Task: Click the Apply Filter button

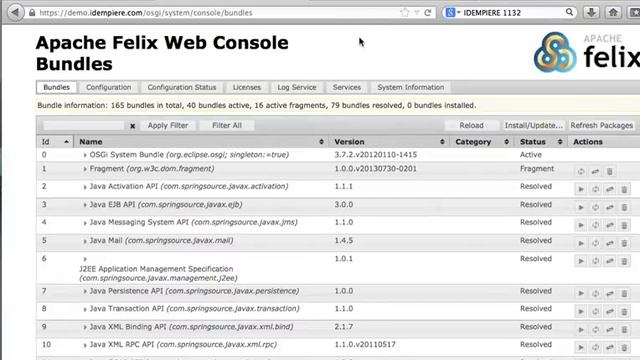Action: pos(168,125)
